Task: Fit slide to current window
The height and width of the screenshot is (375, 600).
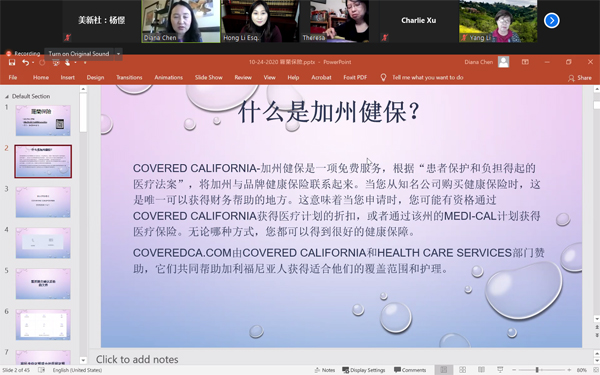Action: [594, 370]
